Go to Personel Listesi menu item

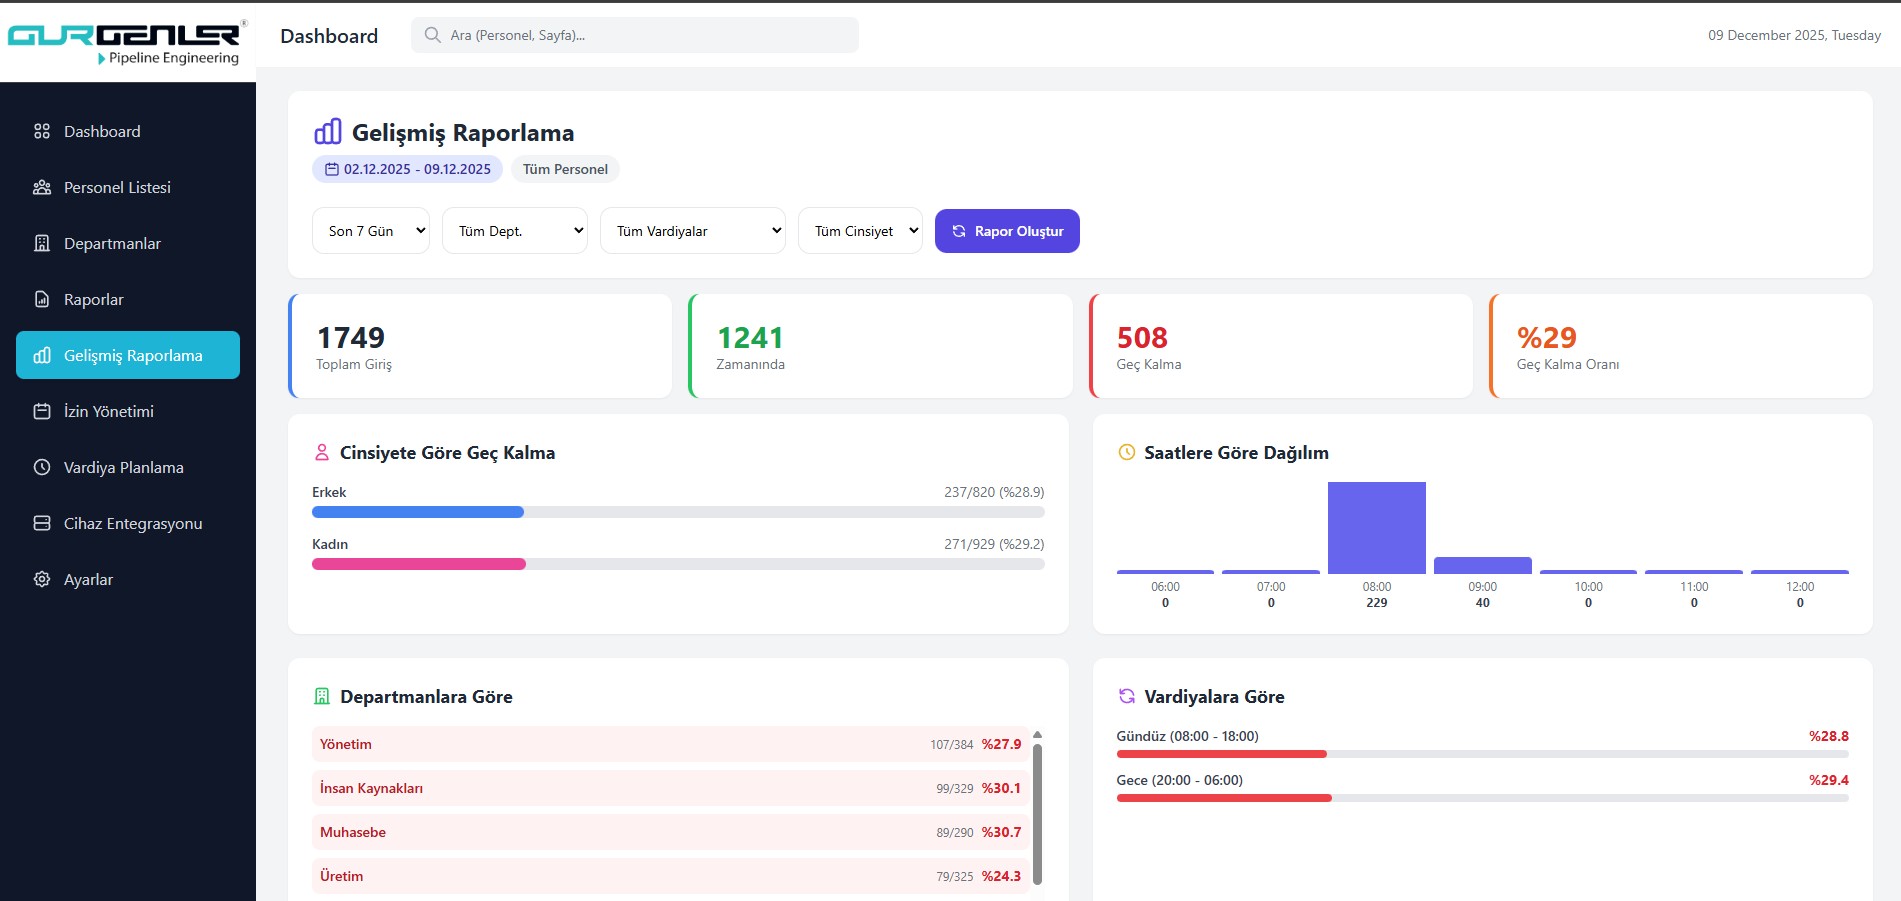(117, 187)
